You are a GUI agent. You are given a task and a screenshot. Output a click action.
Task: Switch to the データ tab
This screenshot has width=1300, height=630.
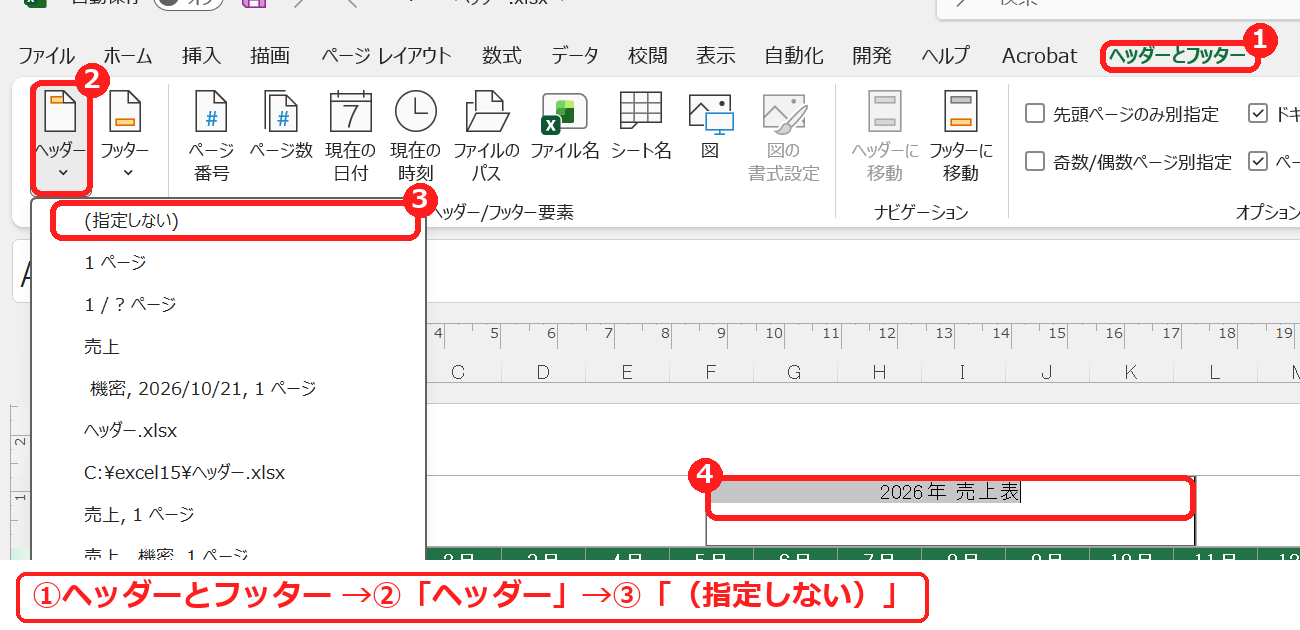pyautogui.click(x=575, y=56)
